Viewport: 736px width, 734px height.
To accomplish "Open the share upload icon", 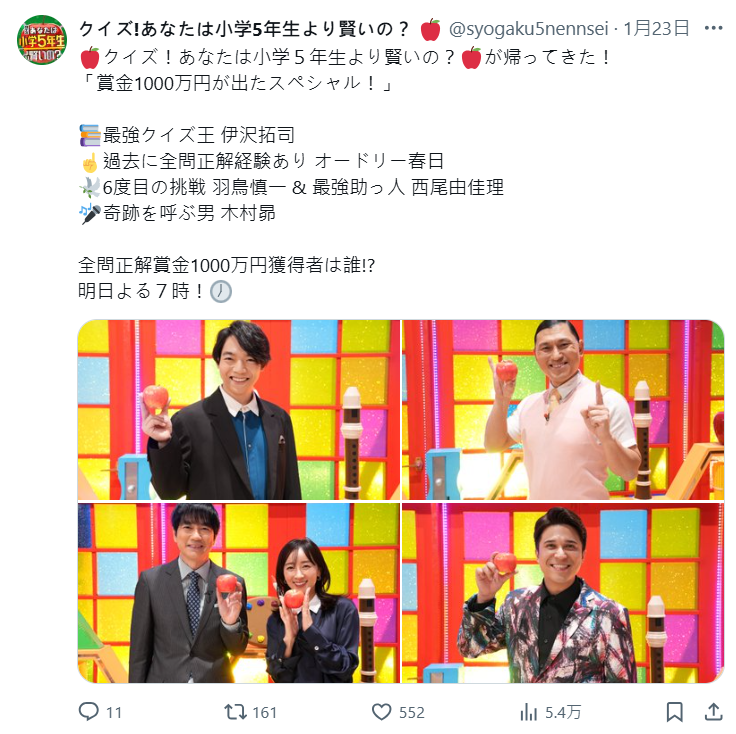I will point(713,711).
